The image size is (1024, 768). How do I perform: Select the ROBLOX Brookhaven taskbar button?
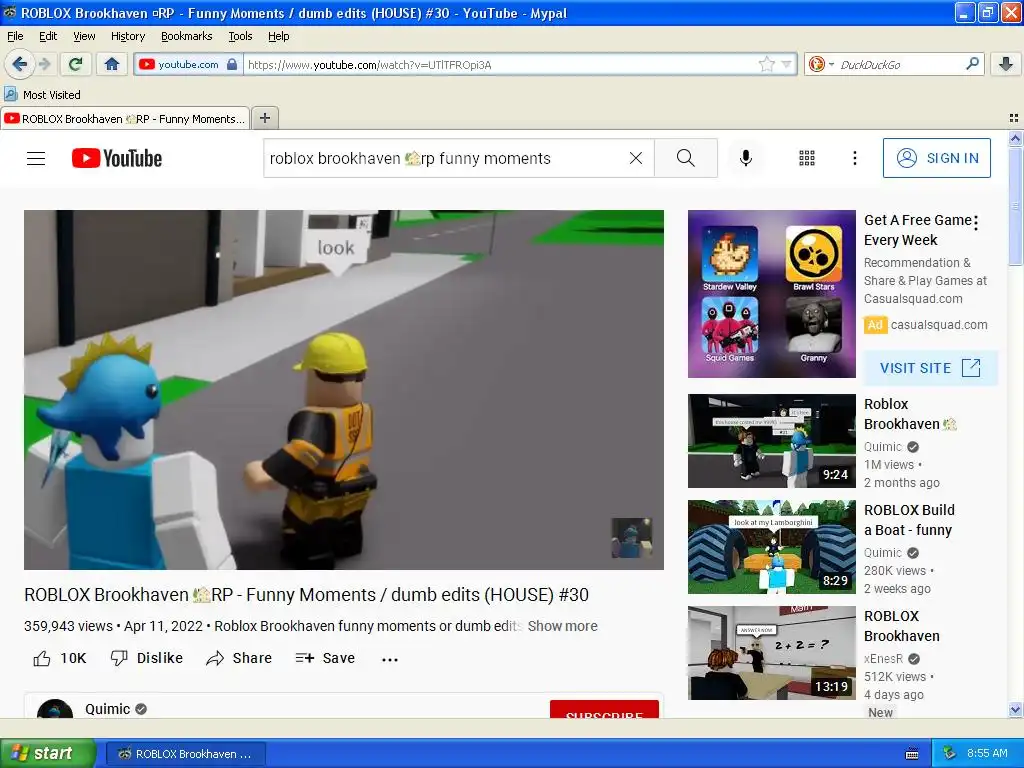click(x=185, y=754)
